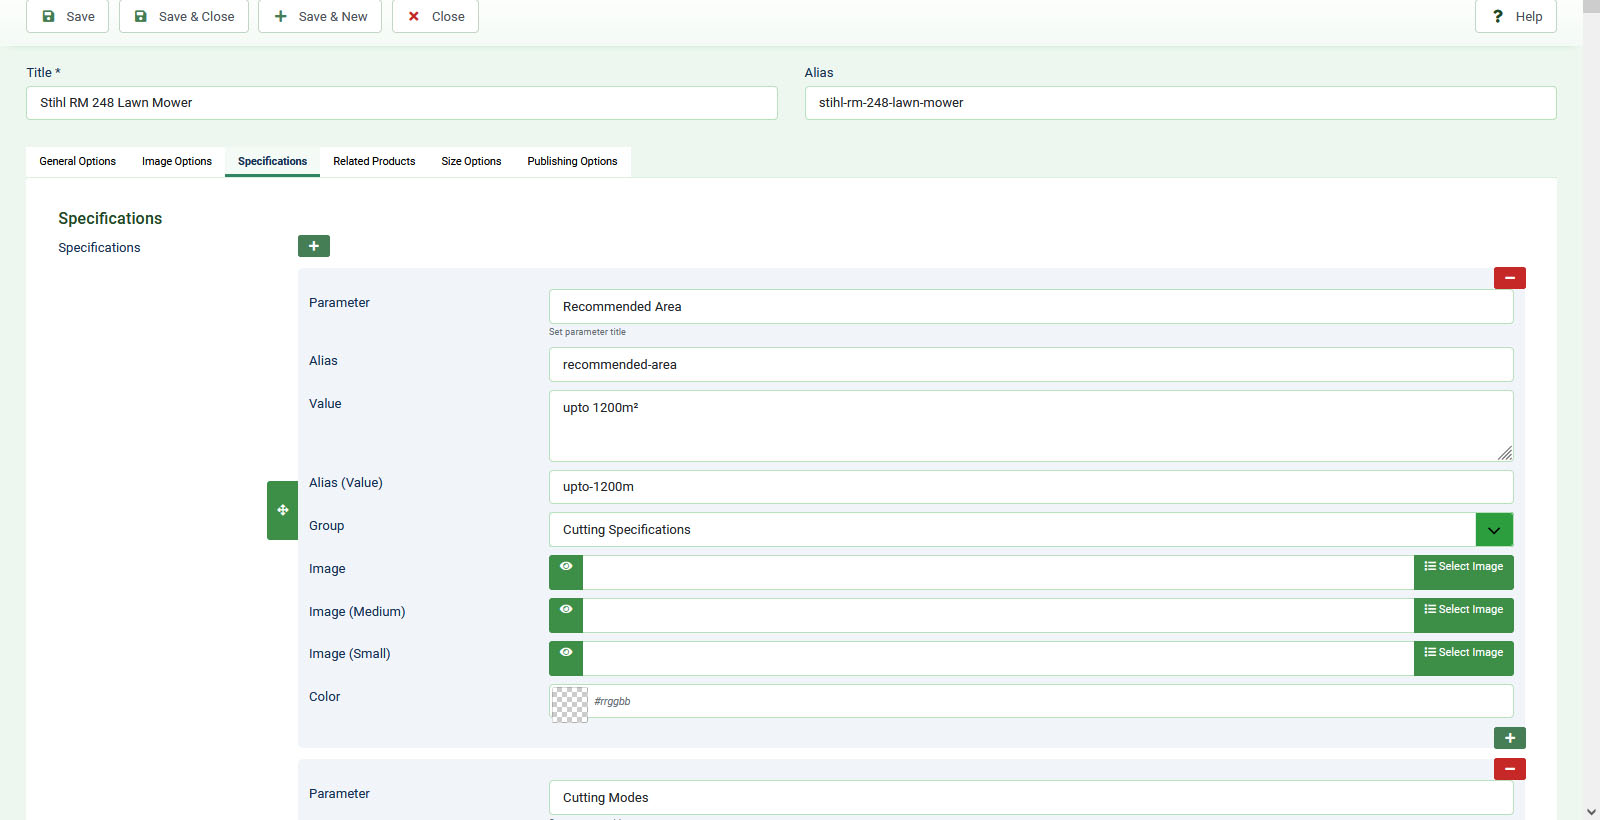Remove the Cutting Modes specification row
Screen dimensions: 1600x820
coord(1510,769)
